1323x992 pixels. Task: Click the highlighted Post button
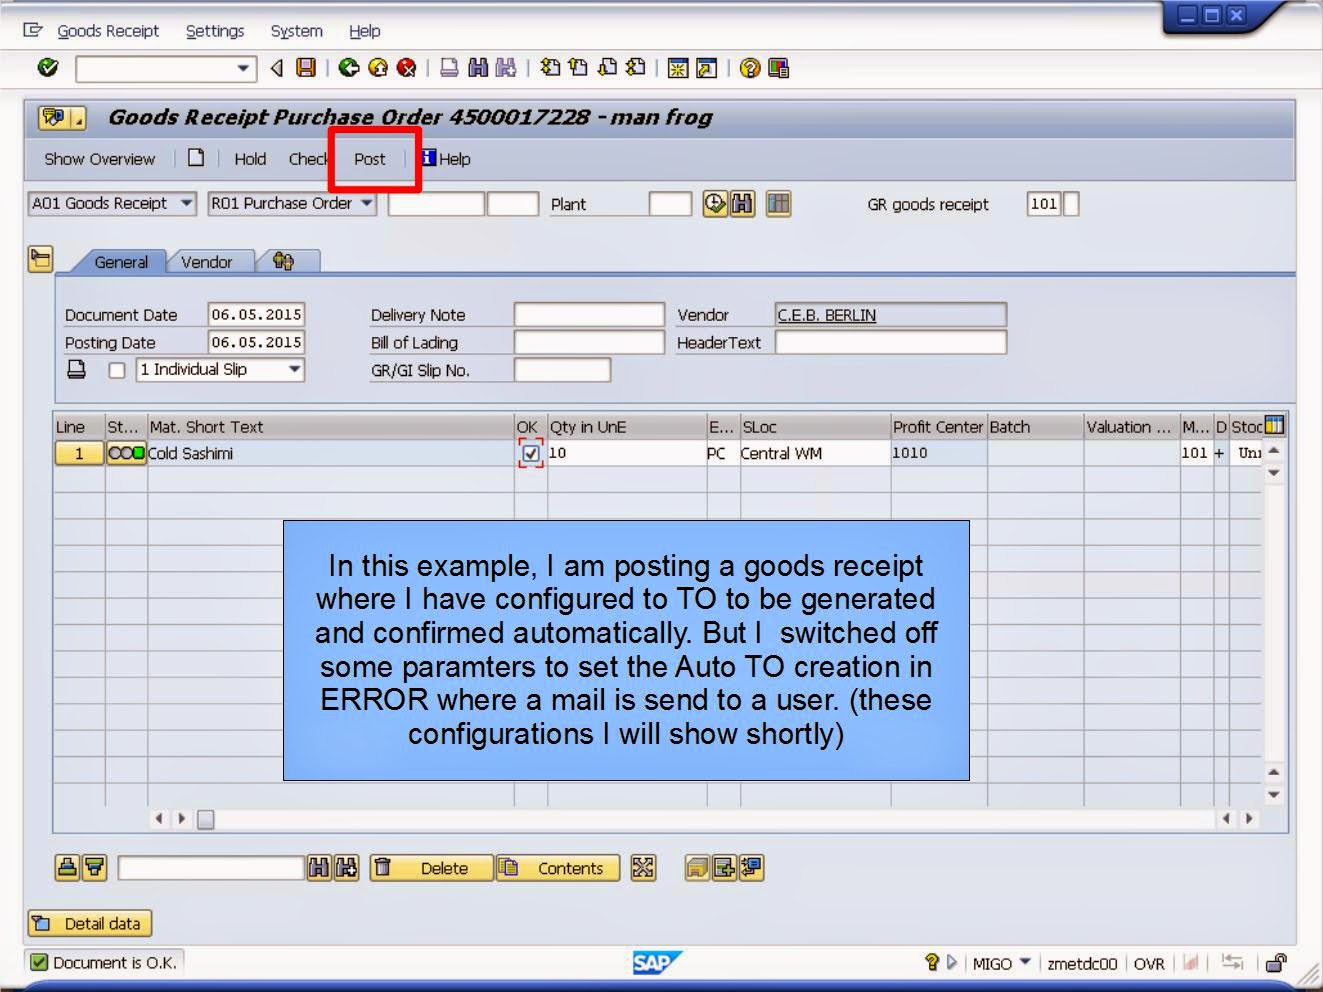pyautogui.click(x=370, y=158)
